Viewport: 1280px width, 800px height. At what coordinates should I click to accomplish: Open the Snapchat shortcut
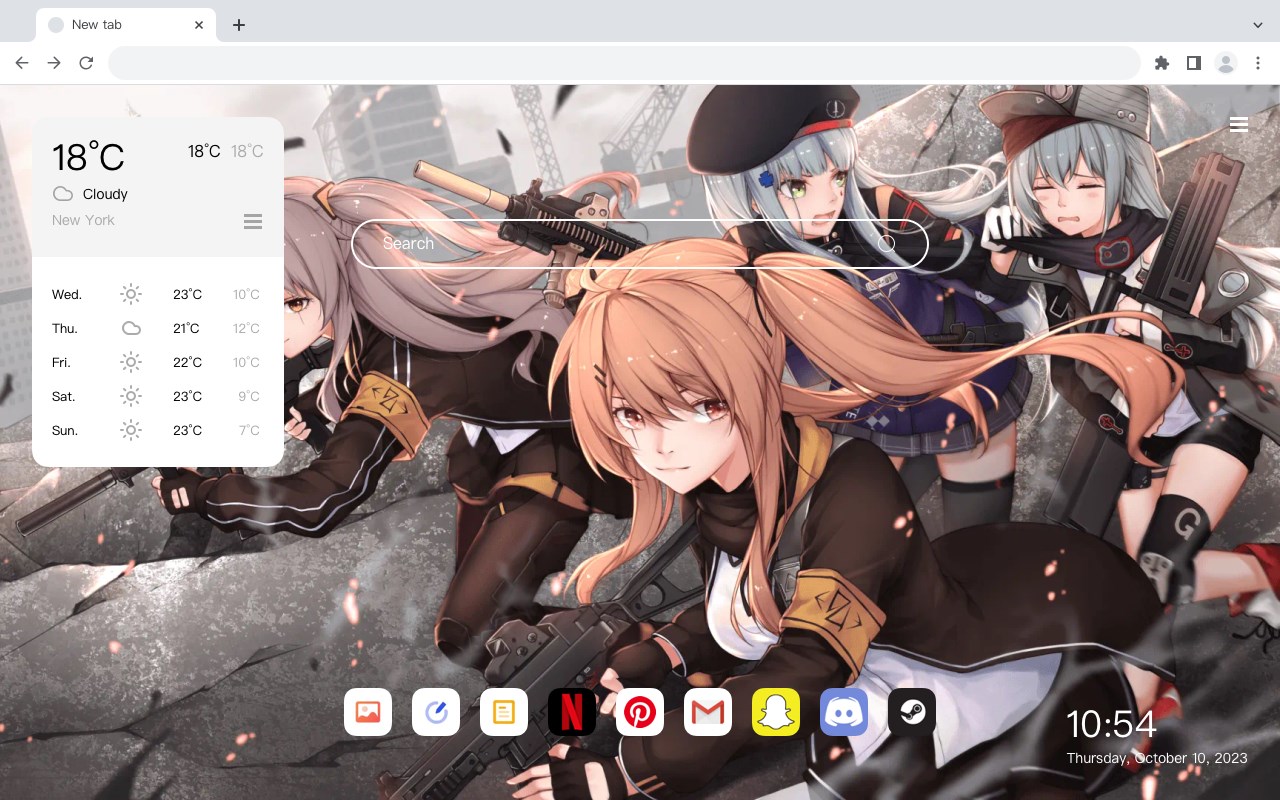776,712
